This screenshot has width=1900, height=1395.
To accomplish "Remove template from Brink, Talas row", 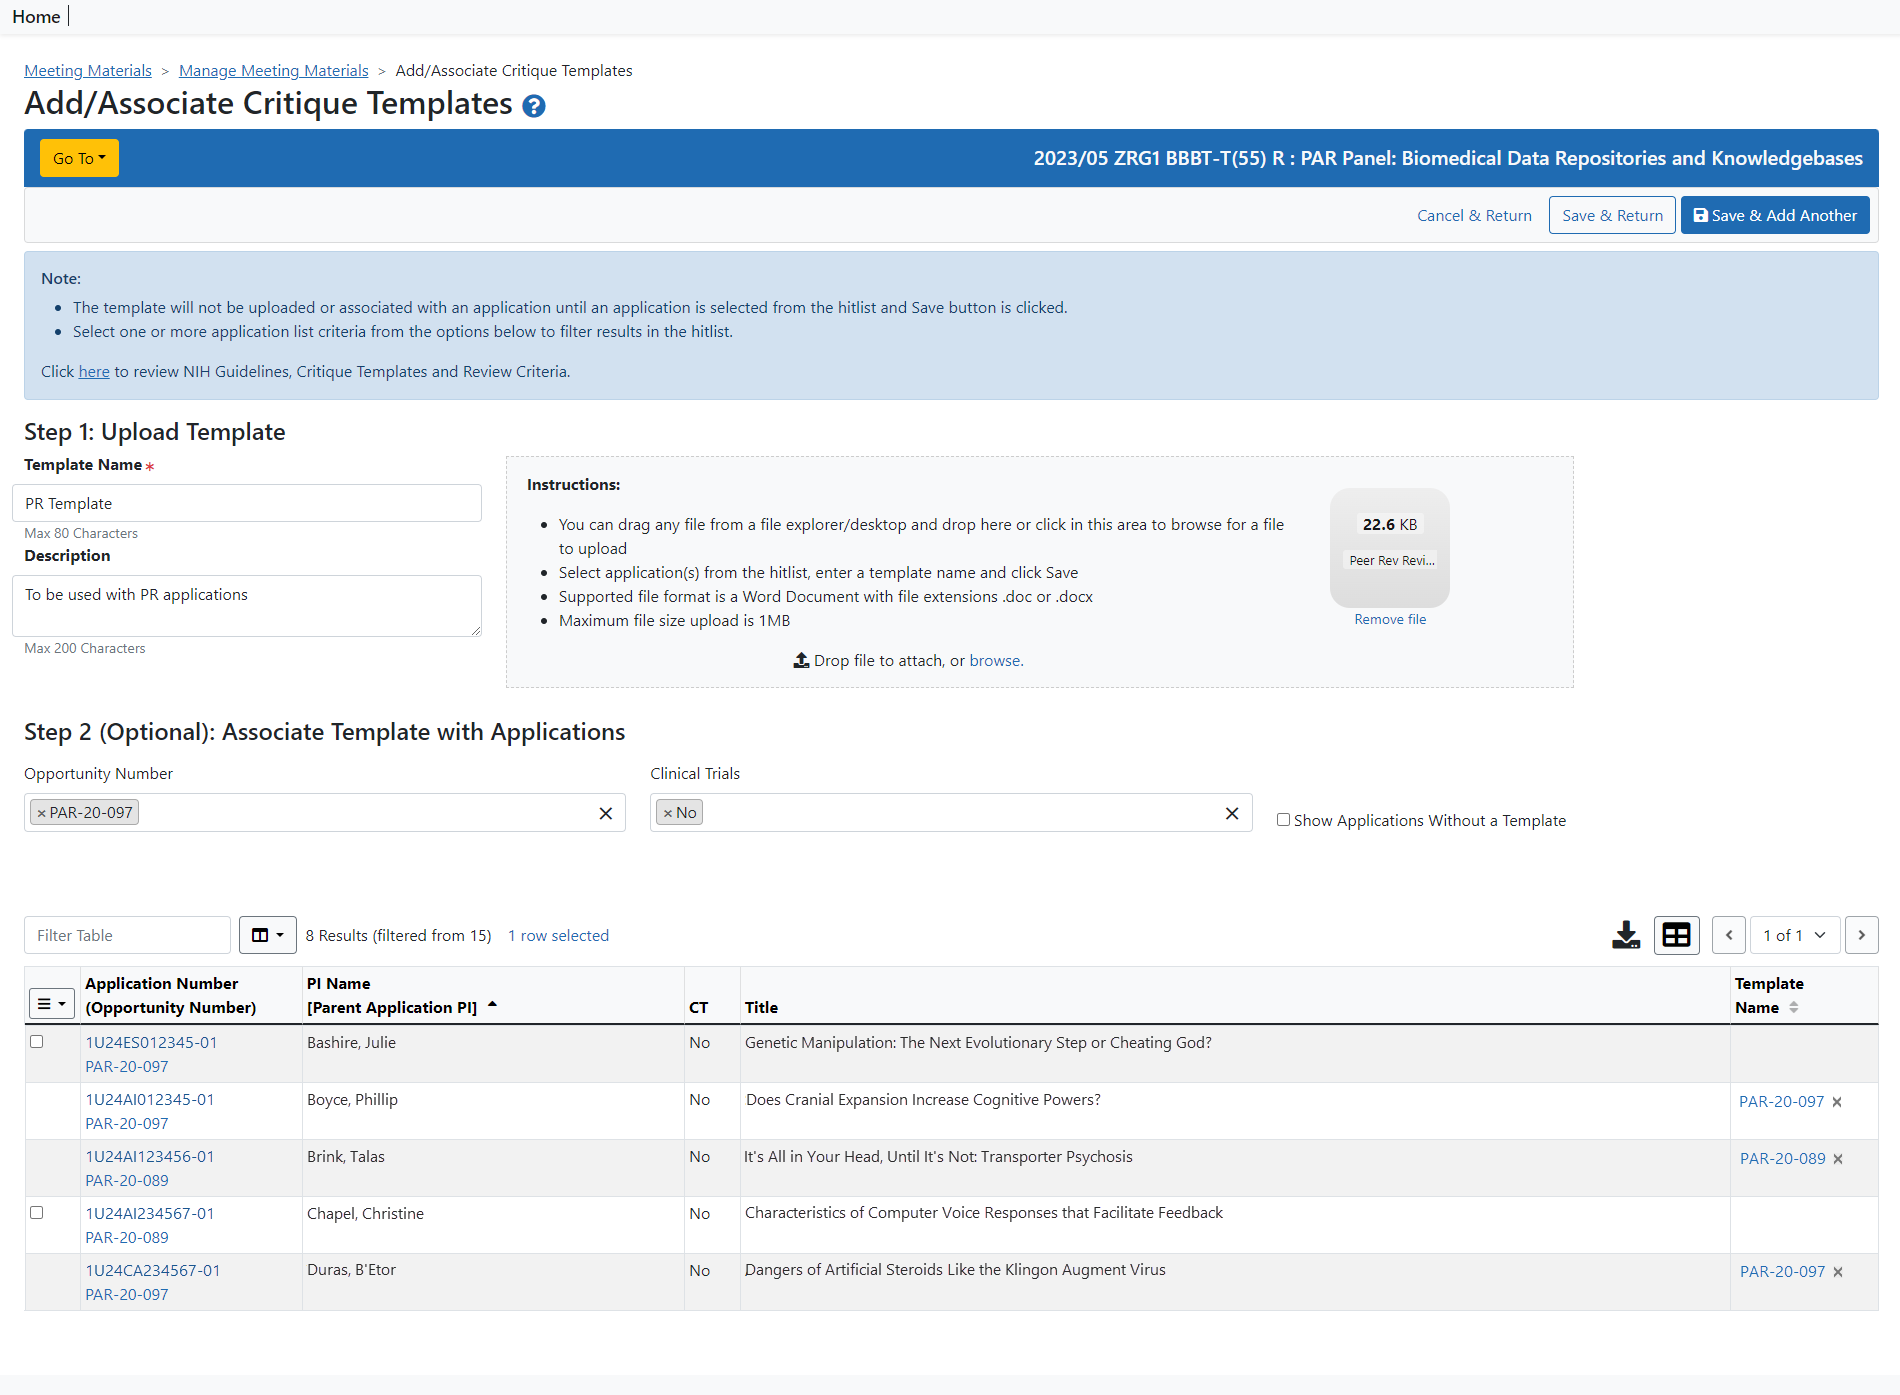I will click(x=1838, y=1159).
